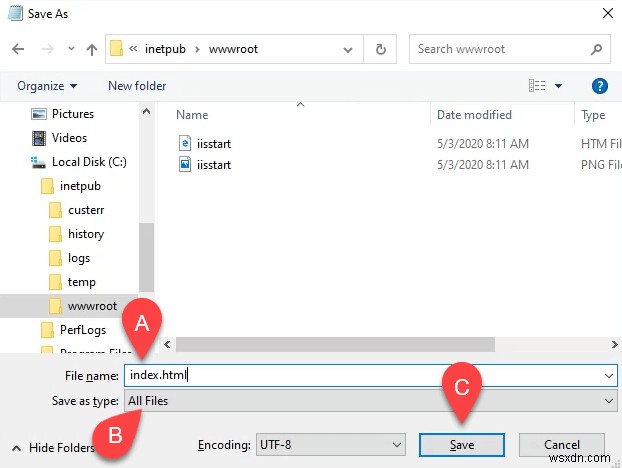The image size is (622, 468).
Task: Open the Organize menu
Action: click(x=47, y=86)
